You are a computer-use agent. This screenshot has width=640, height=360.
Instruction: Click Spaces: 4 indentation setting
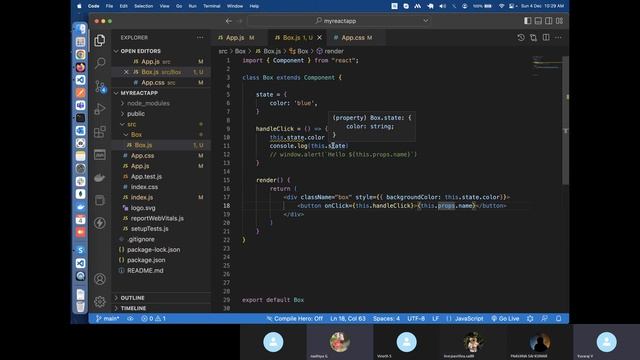click(386, 318)
